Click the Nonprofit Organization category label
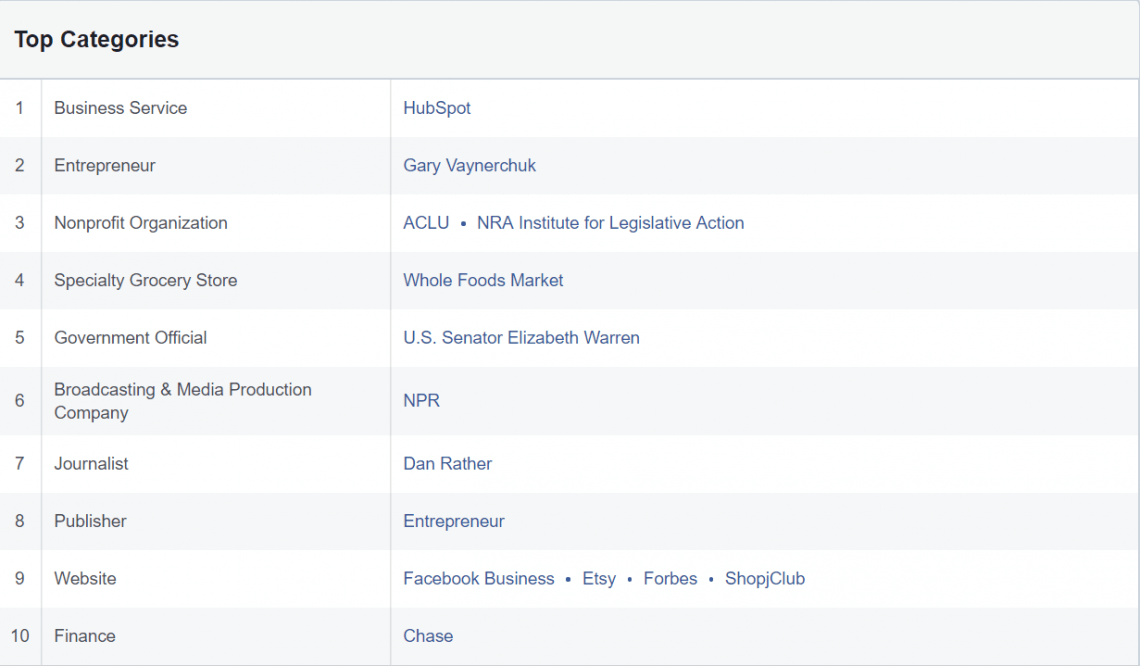Viewport: 1140px width, 666px height. tap(140, 222)
